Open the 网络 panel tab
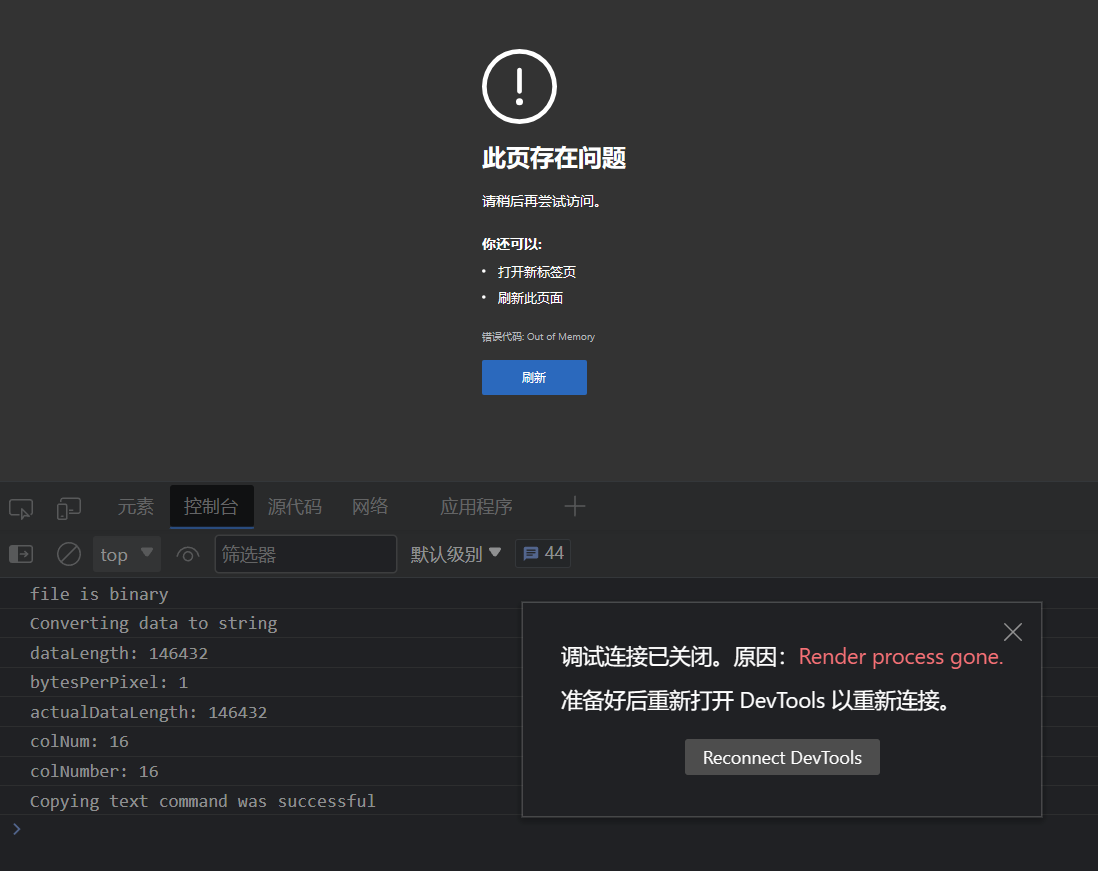This screenshot has height=871, width=1098. pos(370,507)
